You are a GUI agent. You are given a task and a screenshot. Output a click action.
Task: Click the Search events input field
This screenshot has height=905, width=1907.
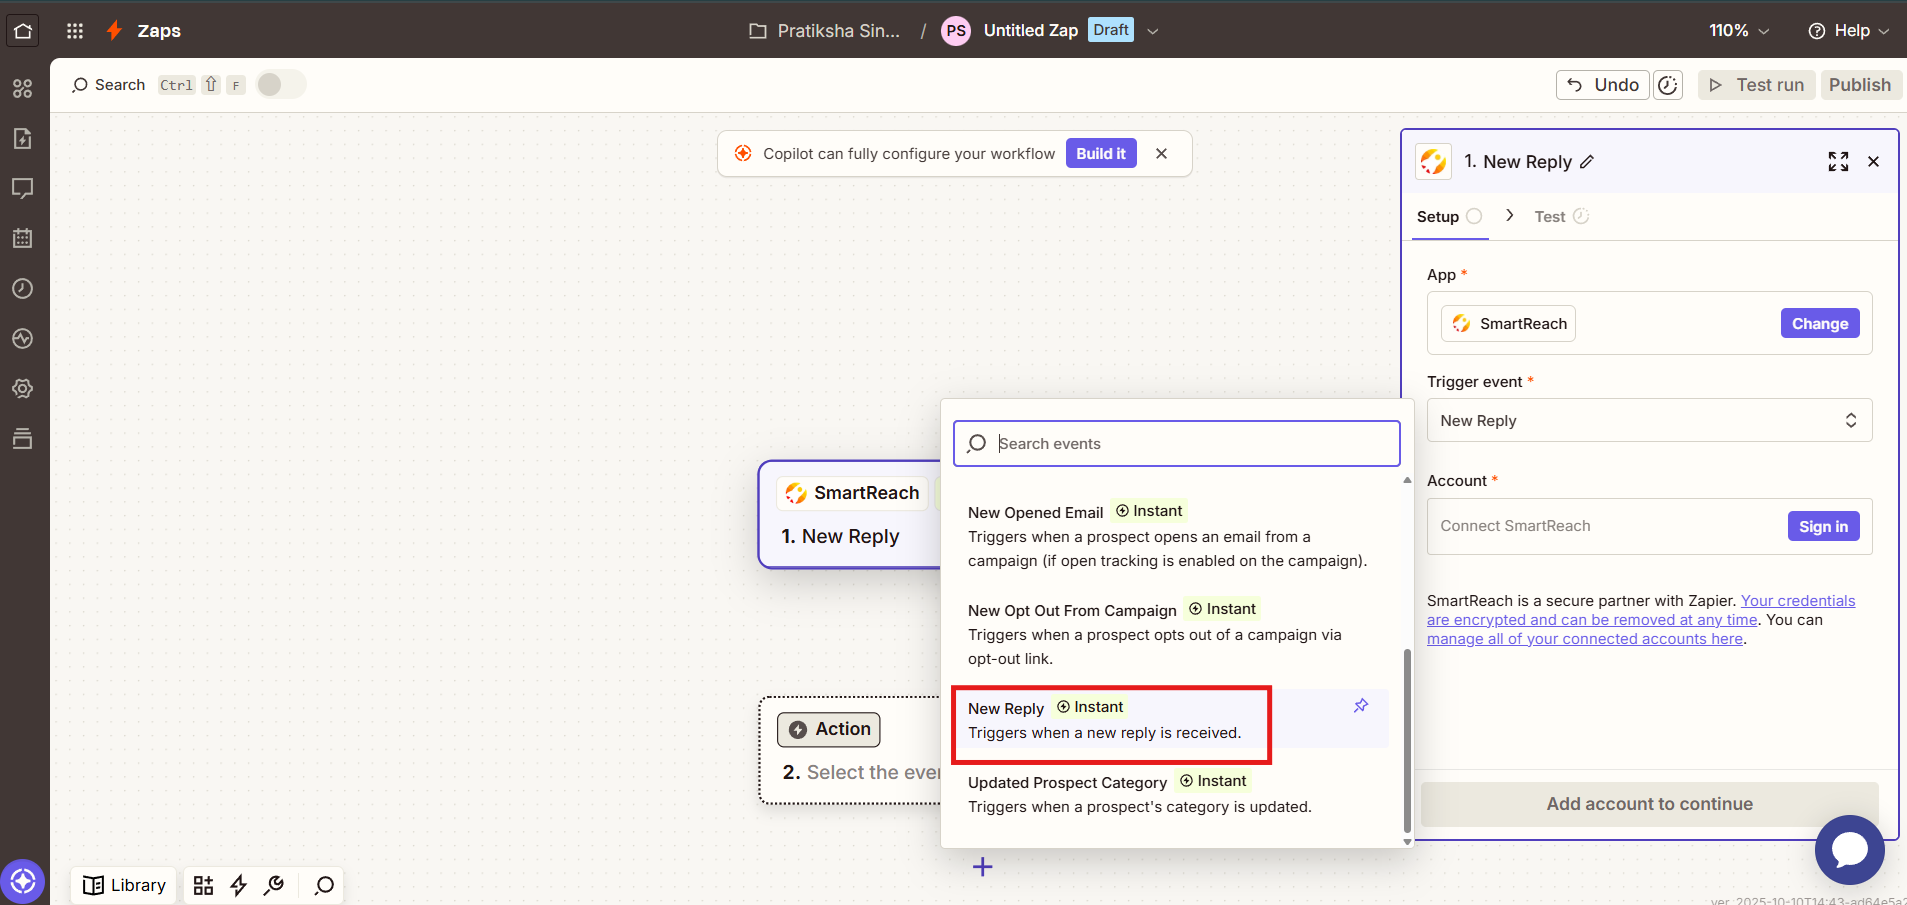pyautogui.click(x=1177, y=444)
